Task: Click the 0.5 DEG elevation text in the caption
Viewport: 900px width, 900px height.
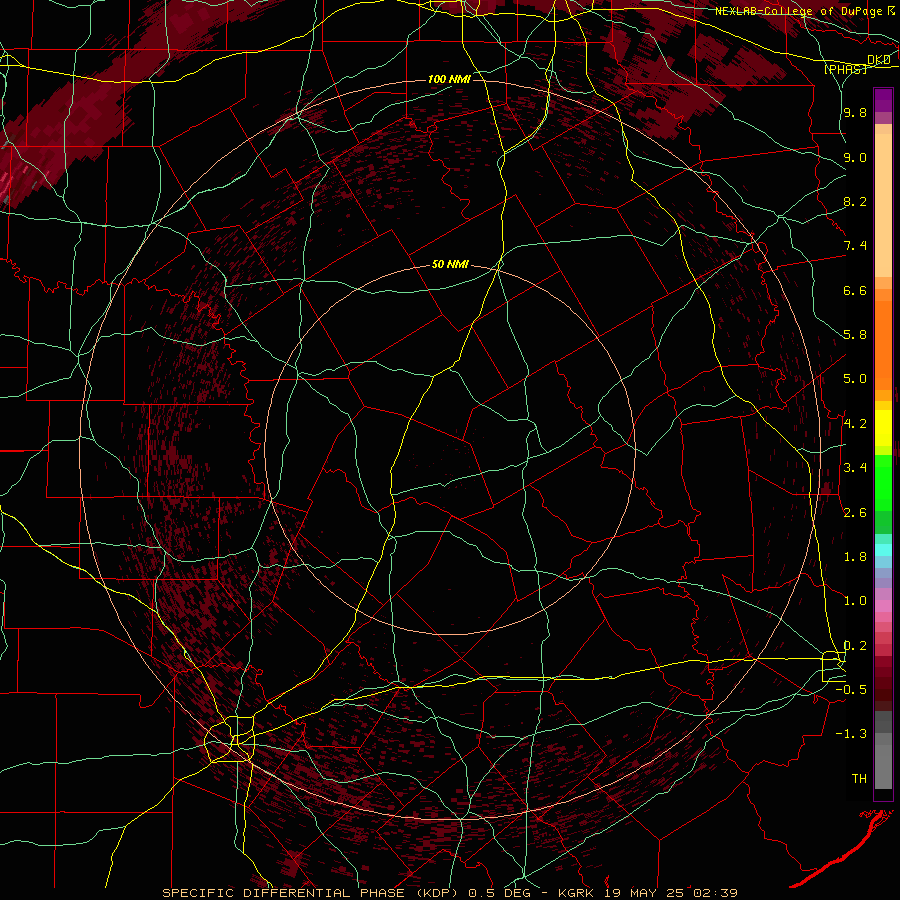Action: click(x=502, y=893)
